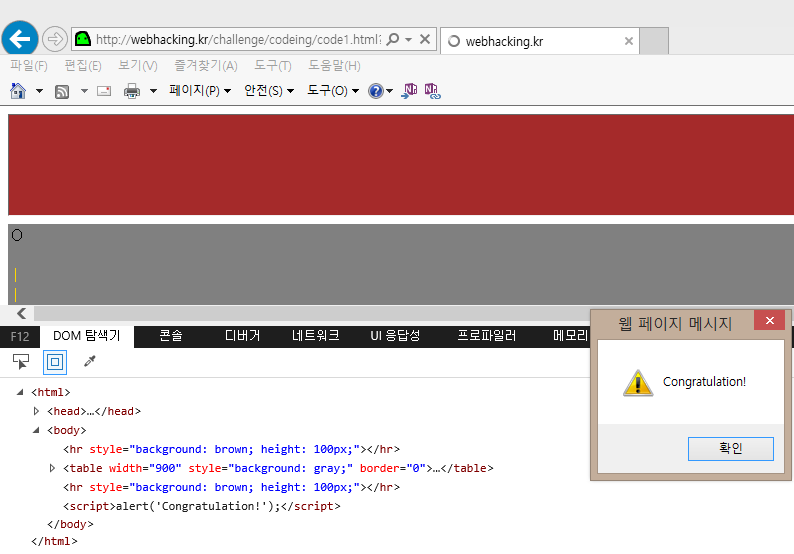
Task: Toggle the DOM element highlighting box icon
Action: 55,362
